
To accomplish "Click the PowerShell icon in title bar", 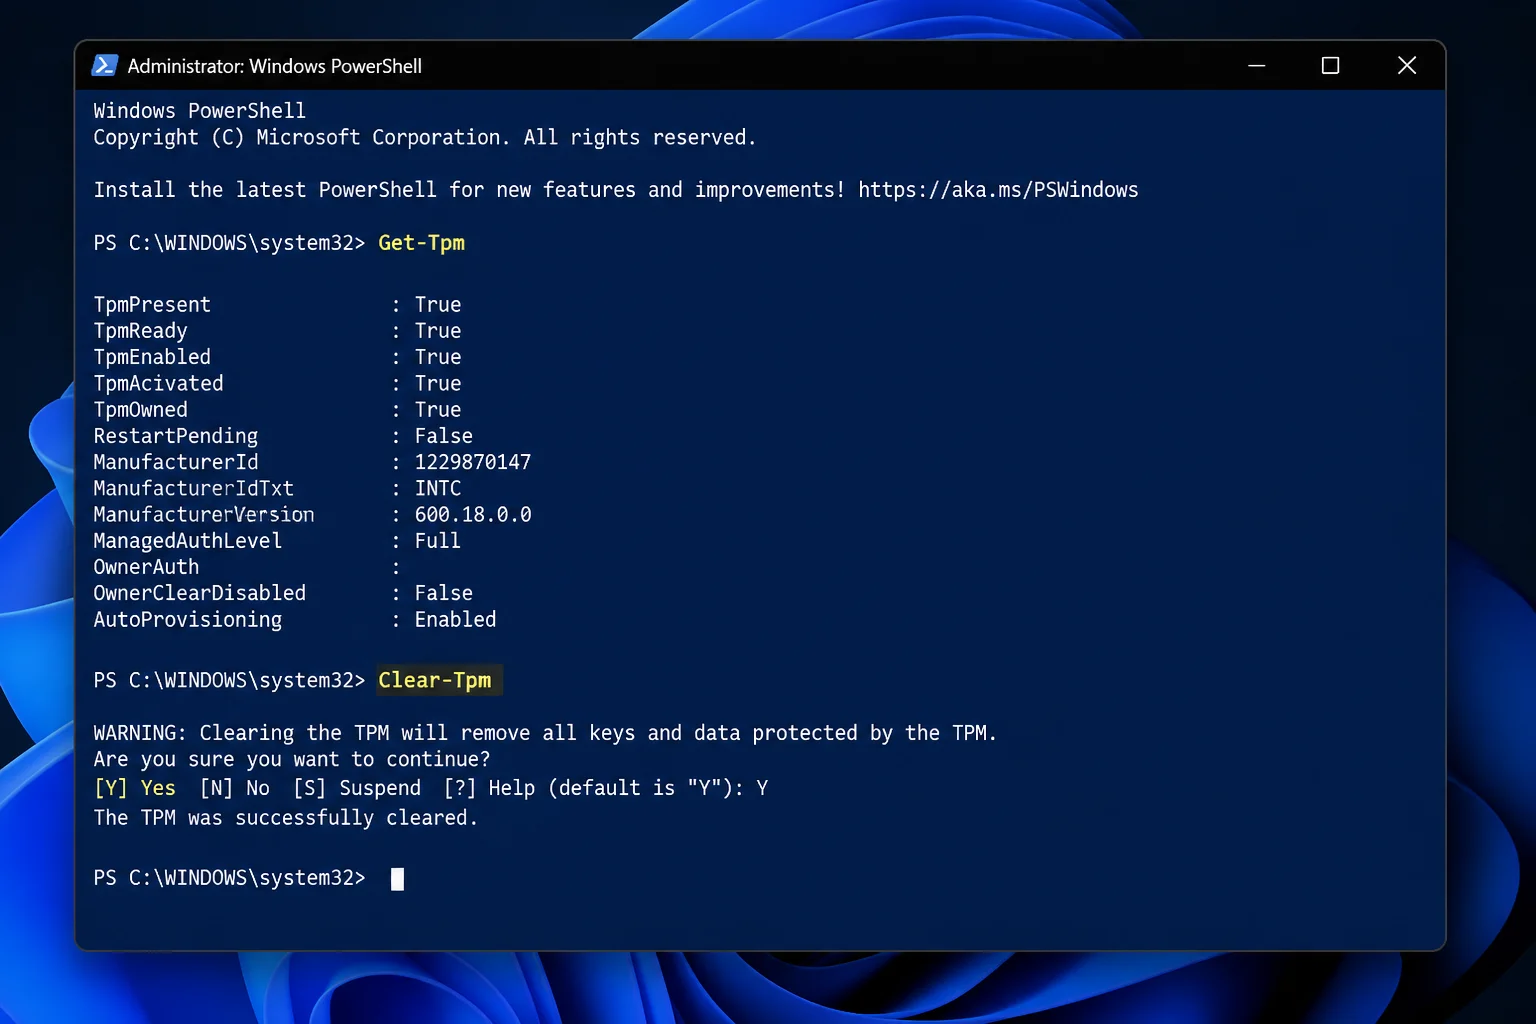I will point(105,66).
